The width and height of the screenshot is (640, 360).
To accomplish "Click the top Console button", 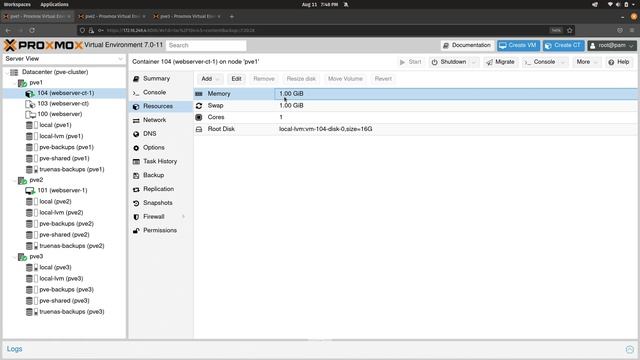I will coord(540,62).
